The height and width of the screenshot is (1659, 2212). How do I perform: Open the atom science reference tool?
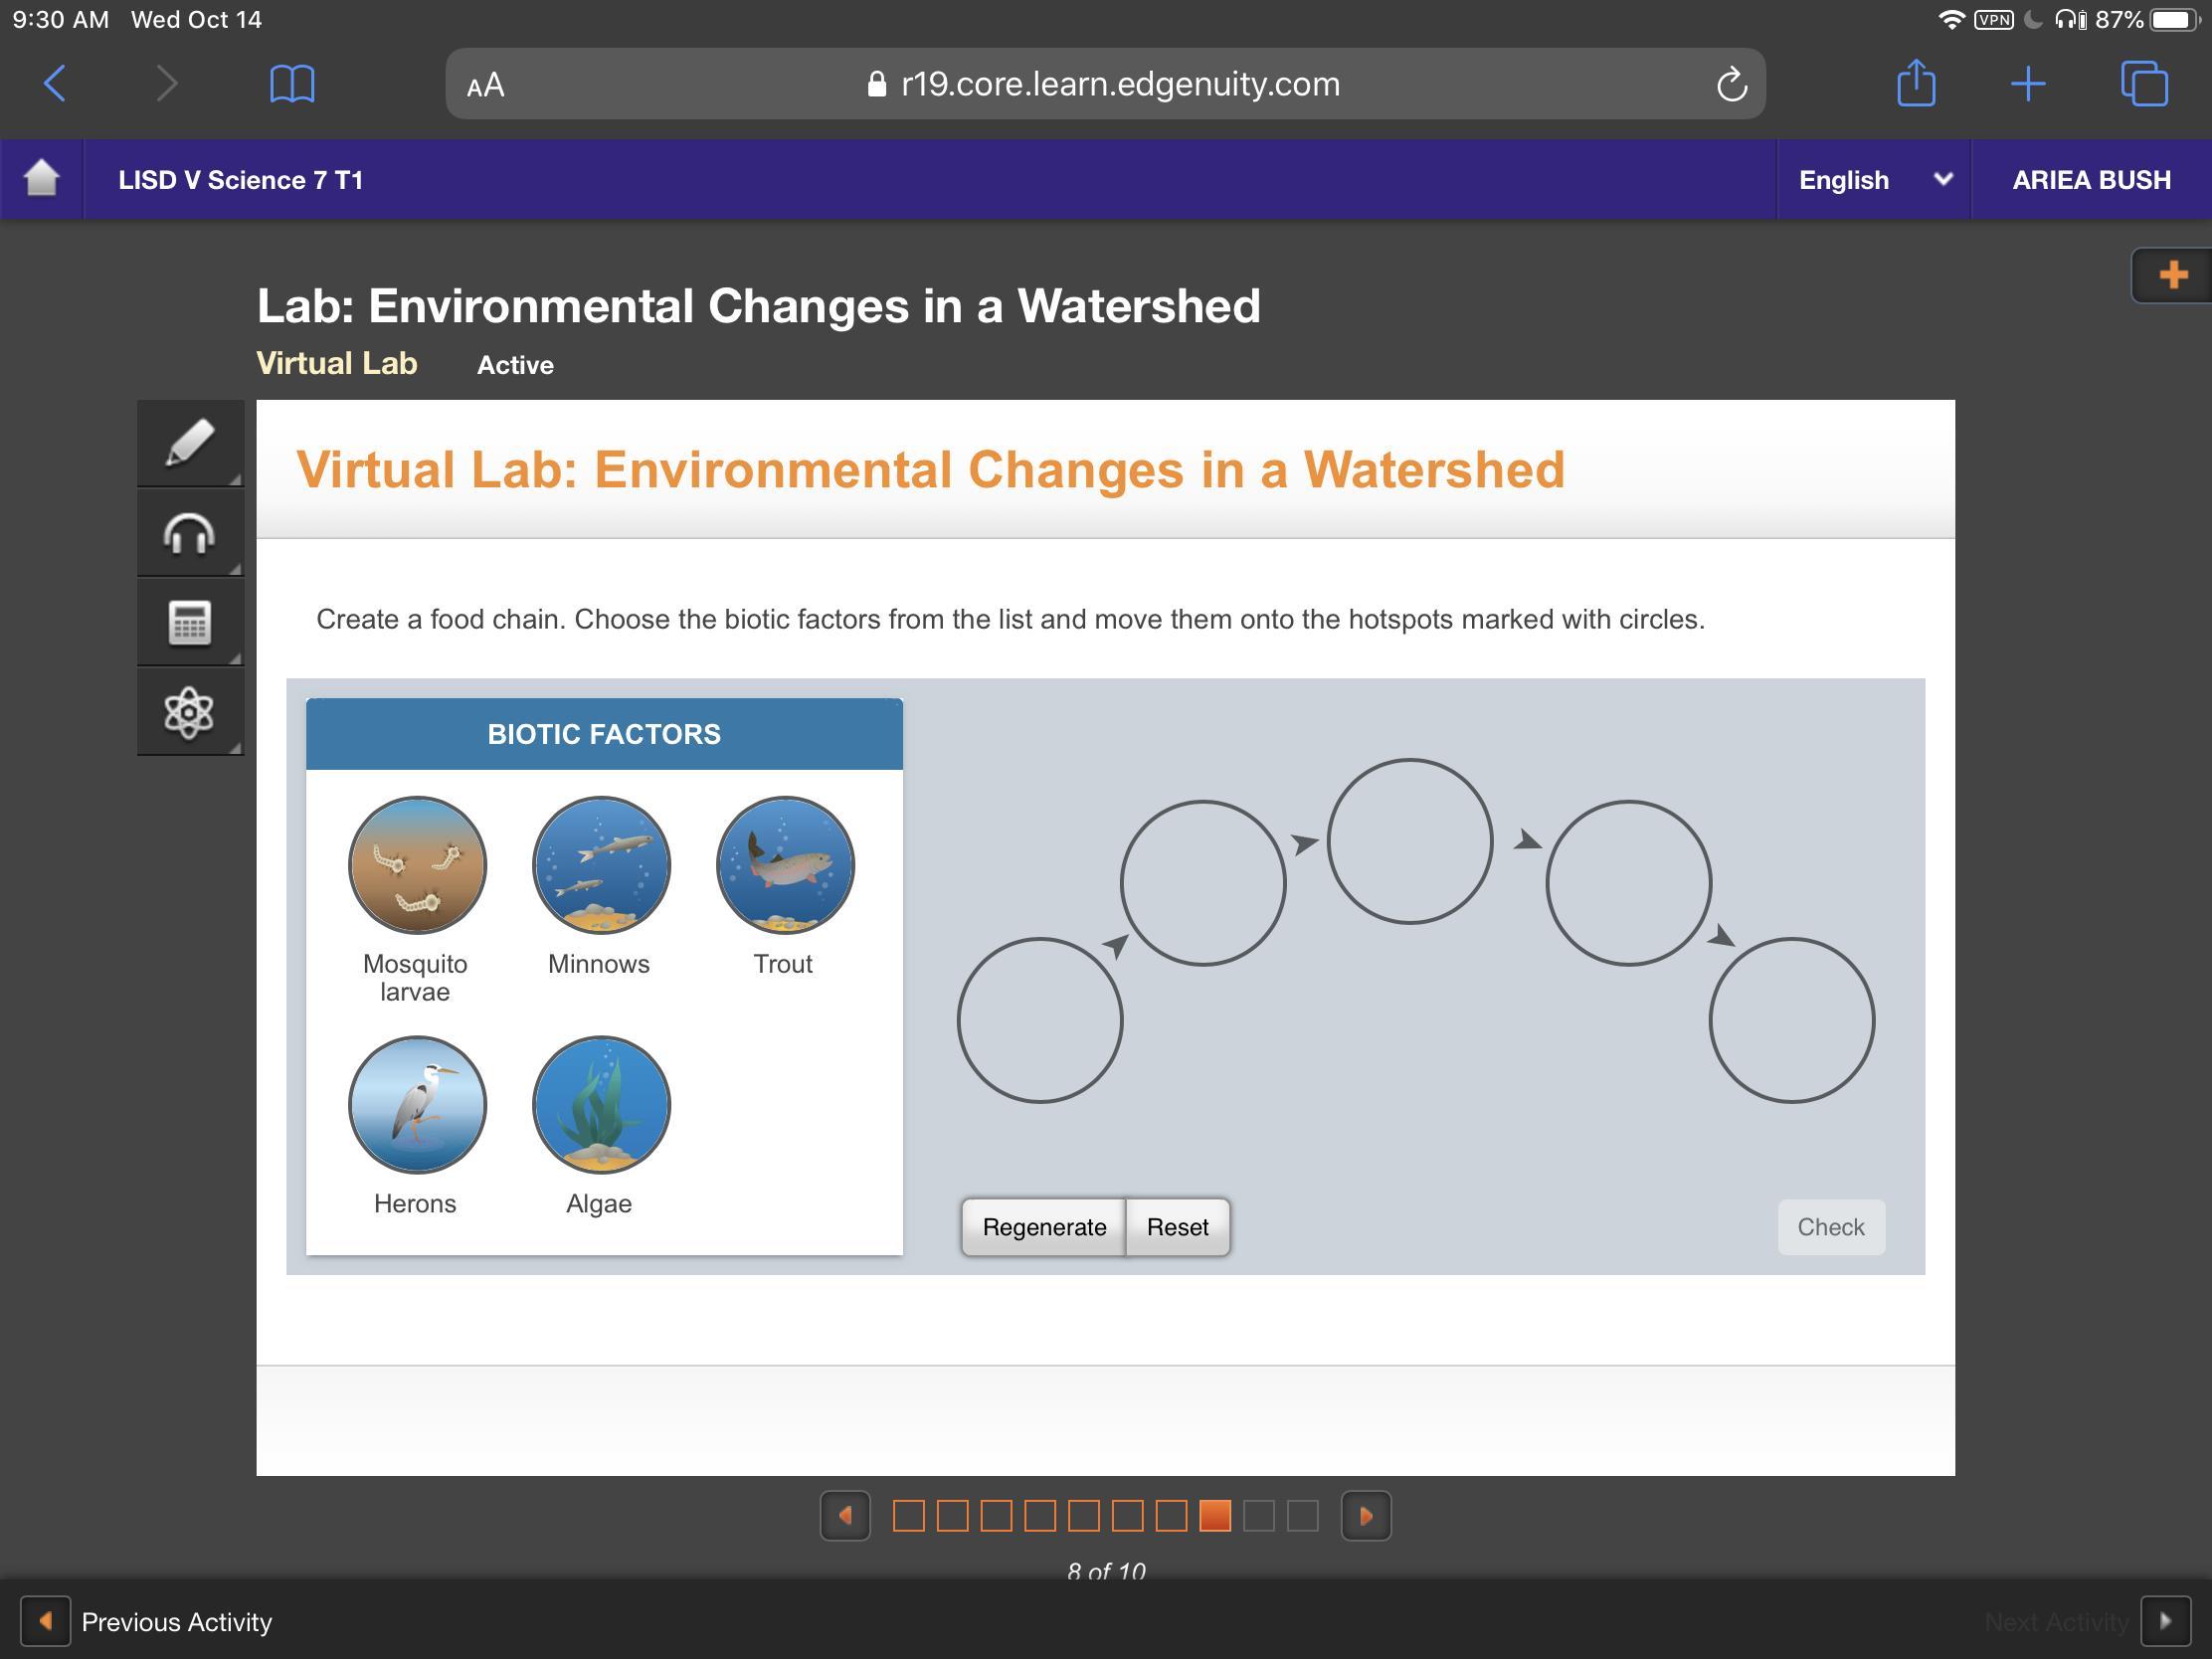189,713
